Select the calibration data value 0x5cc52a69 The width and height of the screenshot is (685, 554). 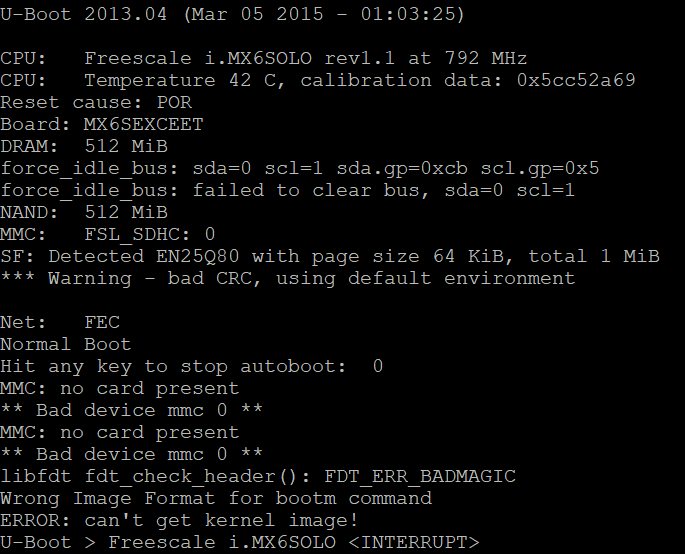[576, 80]
